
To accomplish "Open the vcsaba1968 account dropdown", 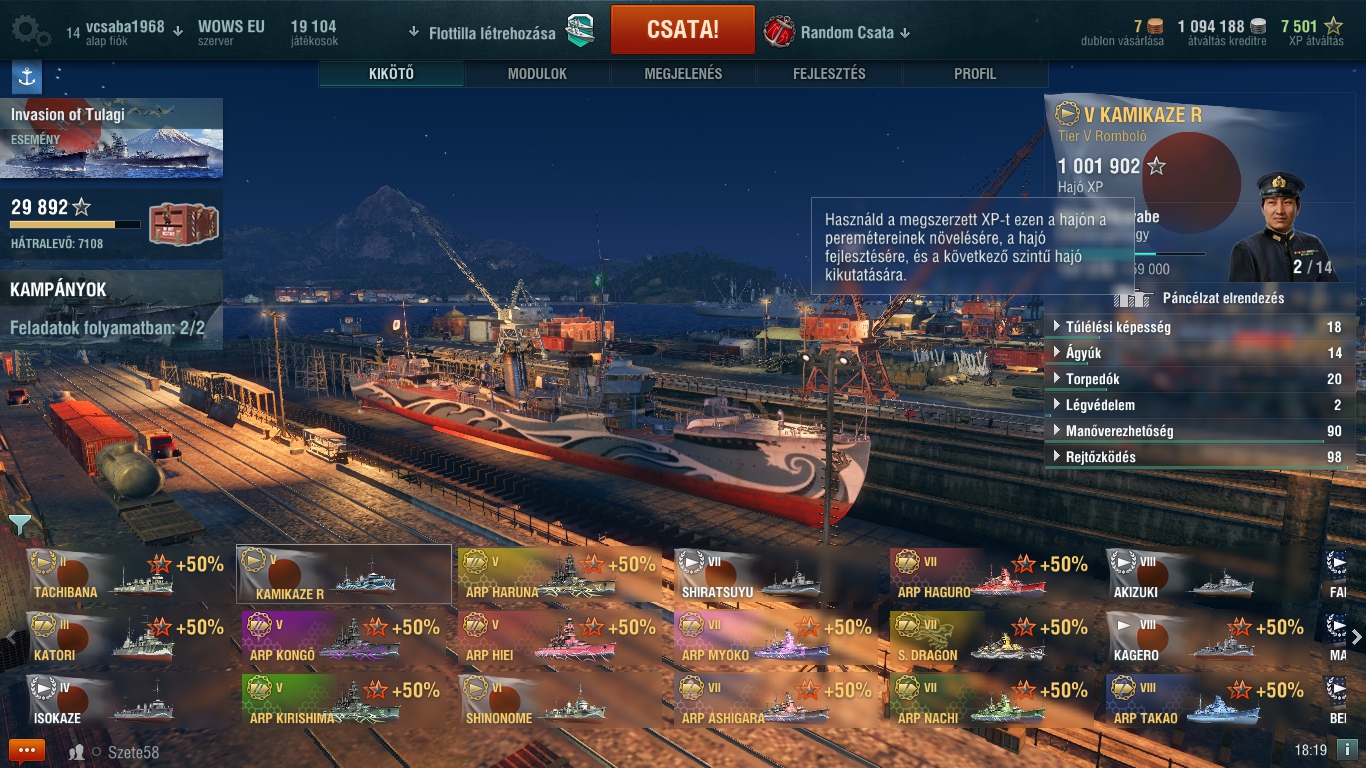I will coord(178,30).
